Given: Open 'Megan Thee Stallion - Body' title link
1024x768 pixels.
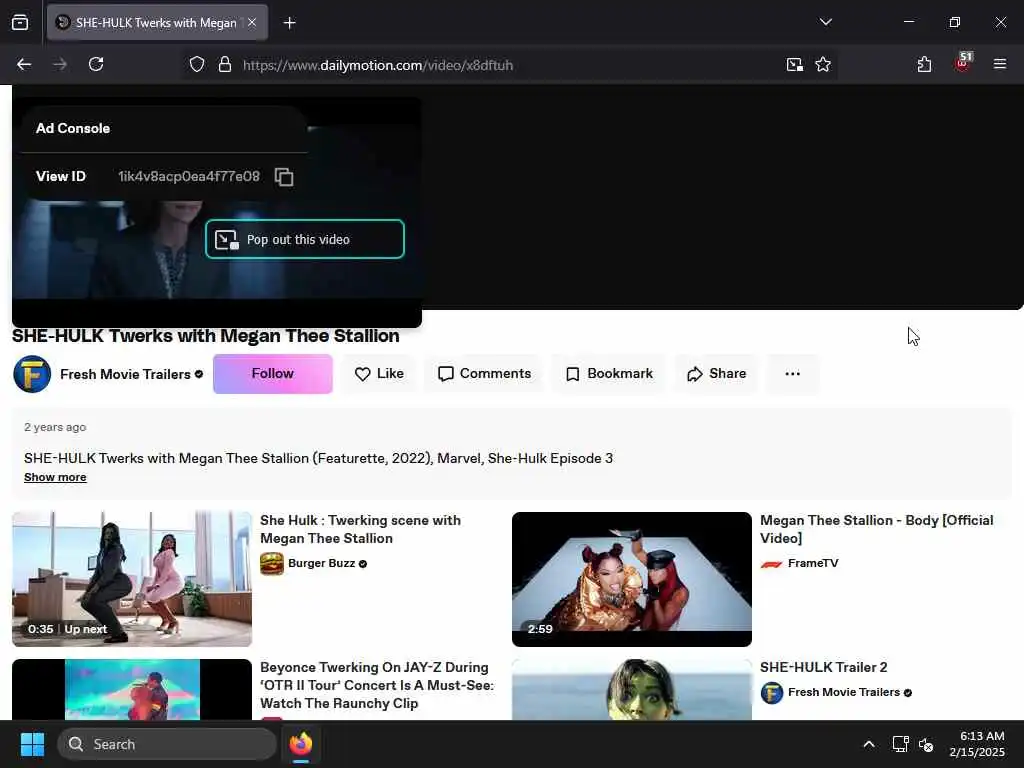Looking at the screenshot, I should tap(876, 529).
